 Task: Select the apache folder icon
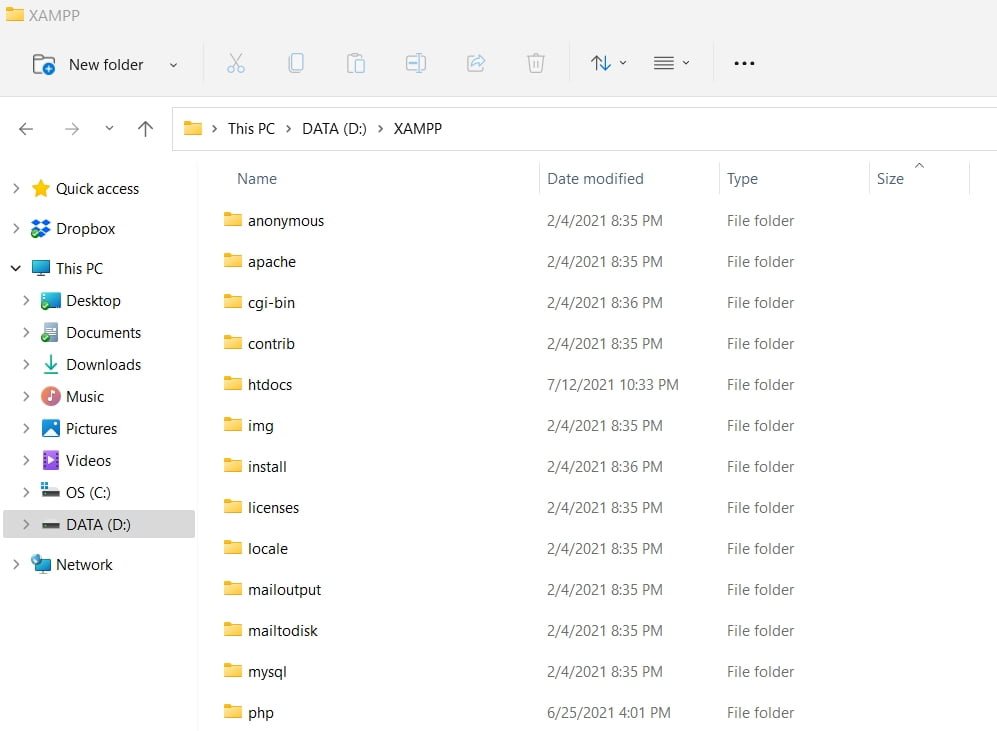233,261
